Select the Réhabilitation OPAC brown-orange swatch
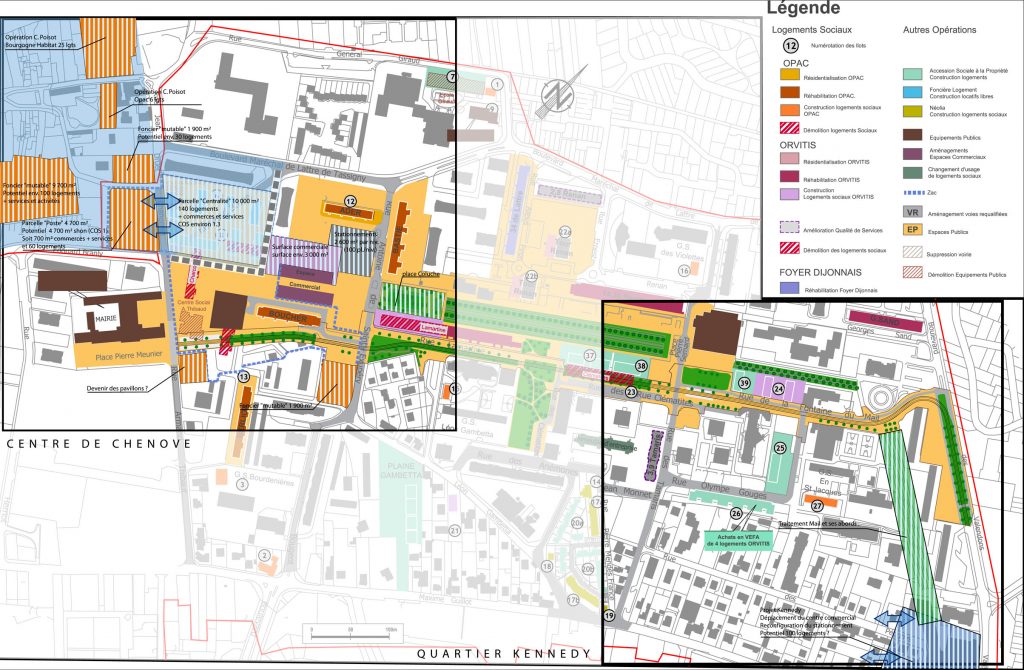Screen dimensions: 1024x670 point(790,93)
